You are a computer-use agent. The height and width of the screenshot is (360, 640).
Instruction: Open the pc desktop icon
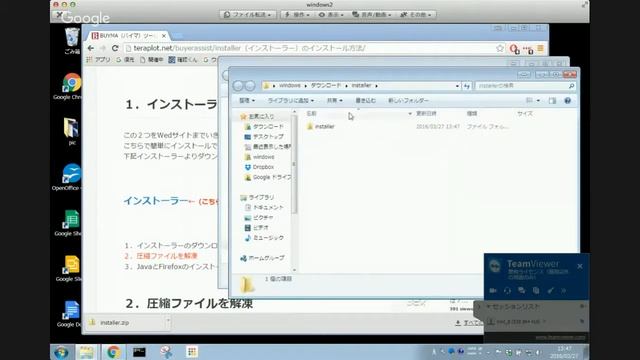tap(71, 131)
